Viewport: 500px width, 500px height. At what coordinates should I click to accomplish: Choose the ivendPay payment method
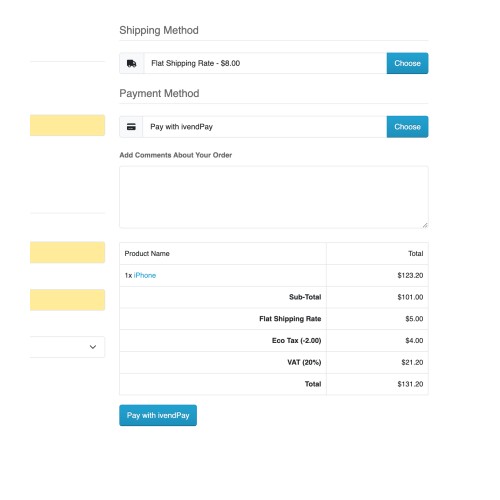pos(407,127)
